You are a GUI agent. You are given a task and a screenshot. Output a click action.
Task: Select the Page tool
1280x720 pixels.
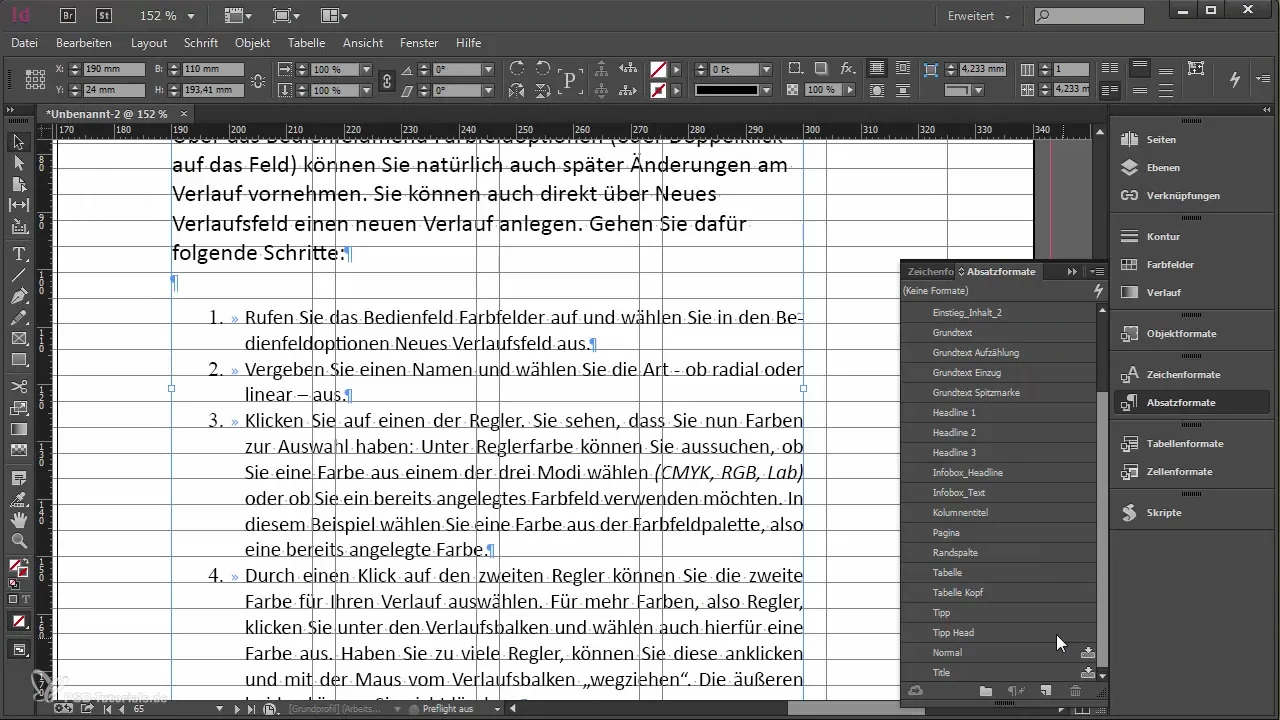[18, 184]
